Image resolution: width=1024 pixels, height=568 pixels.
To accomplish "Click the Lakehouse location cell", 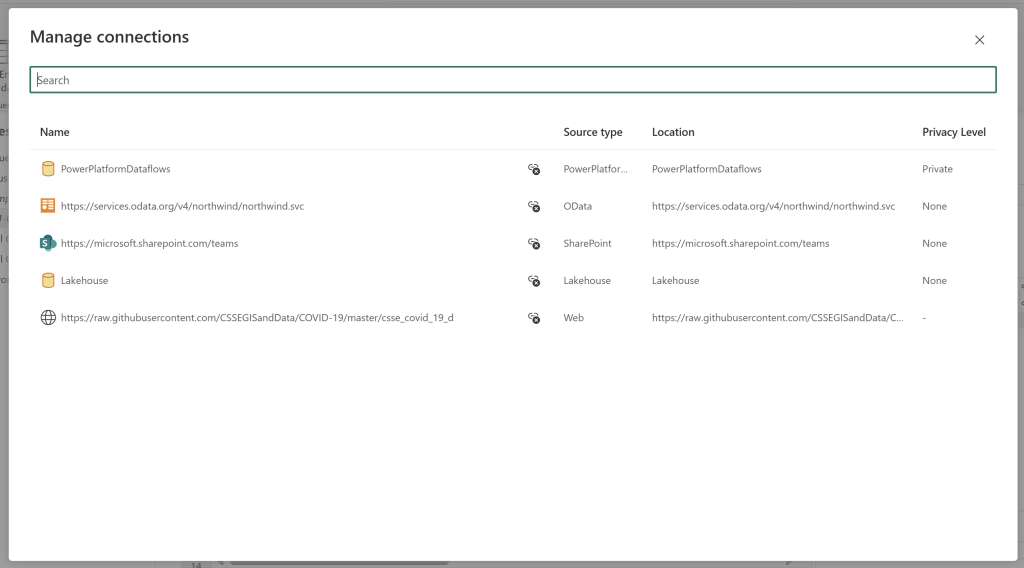I will [x=675, y=281].
